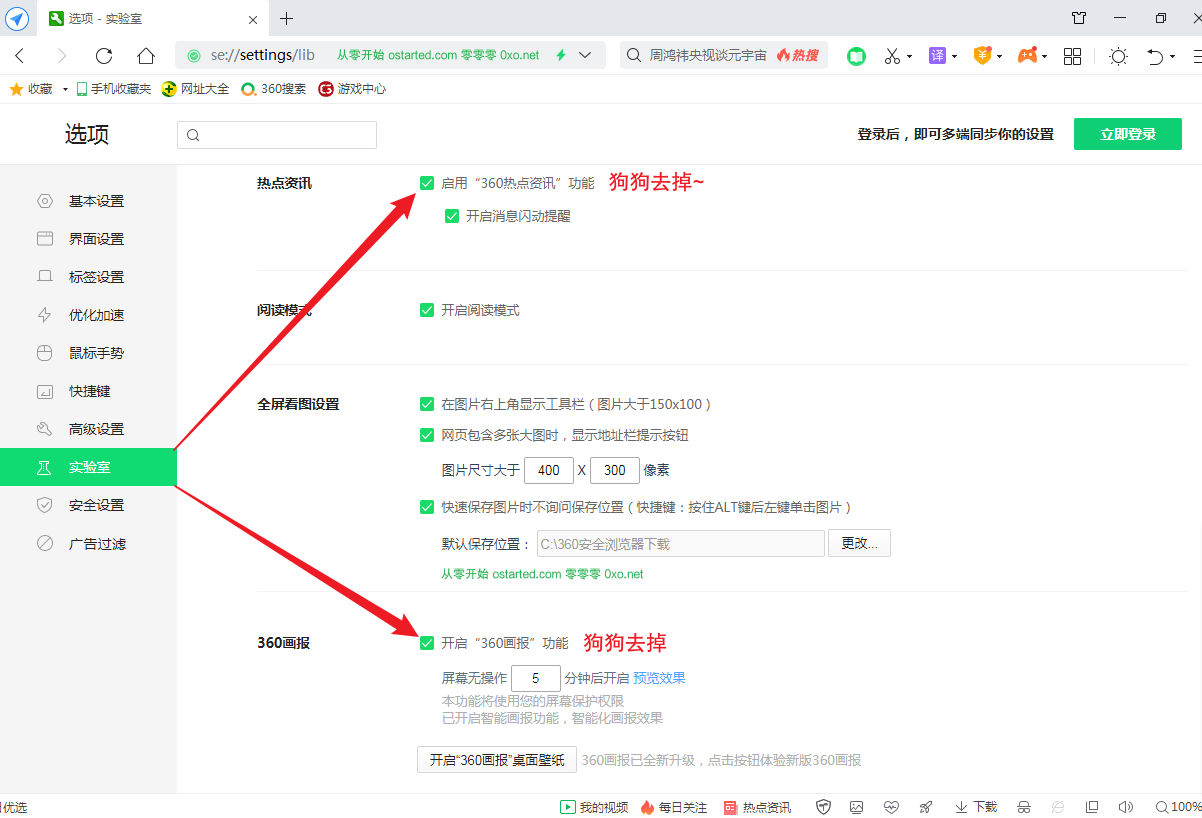Click the image width field showing 400

548,470
